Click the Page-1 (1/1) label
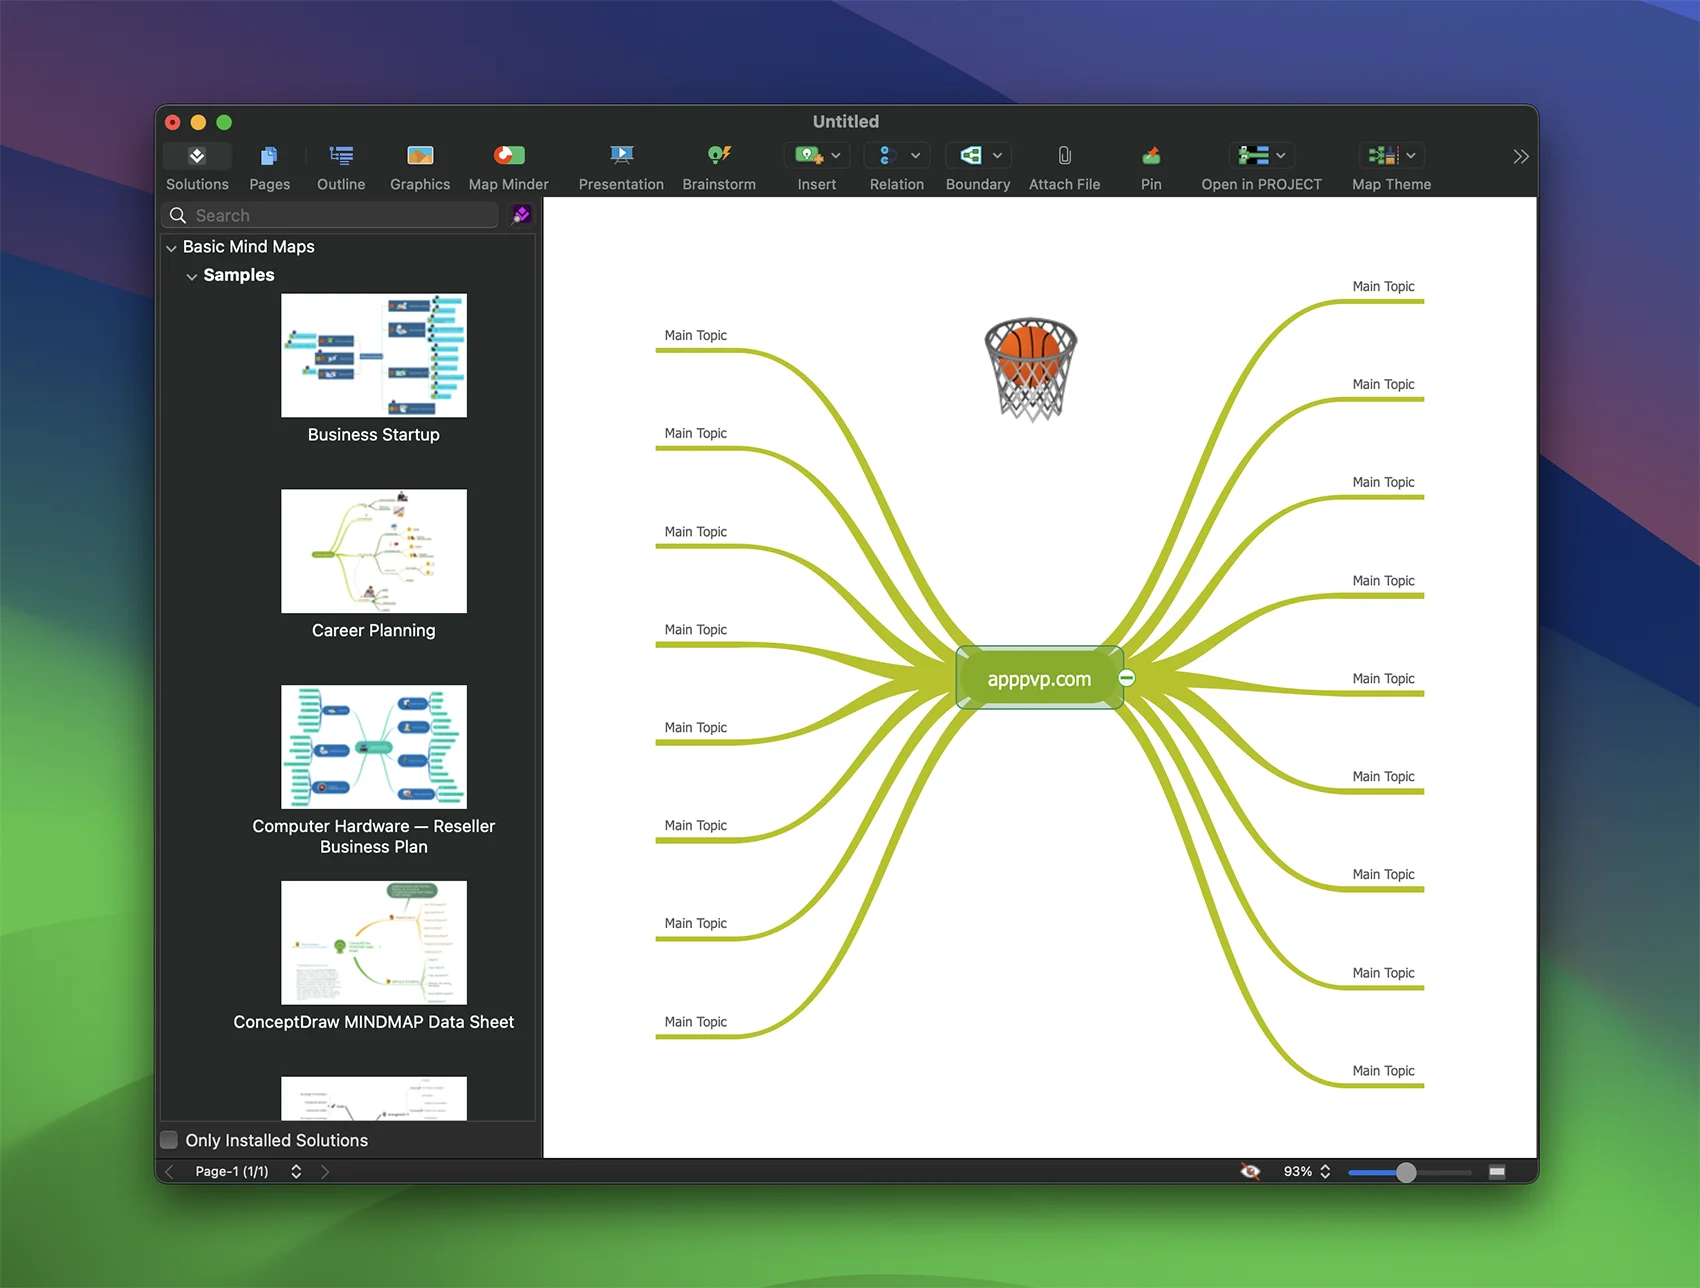The image size is (1700, 1288). 232,1172
